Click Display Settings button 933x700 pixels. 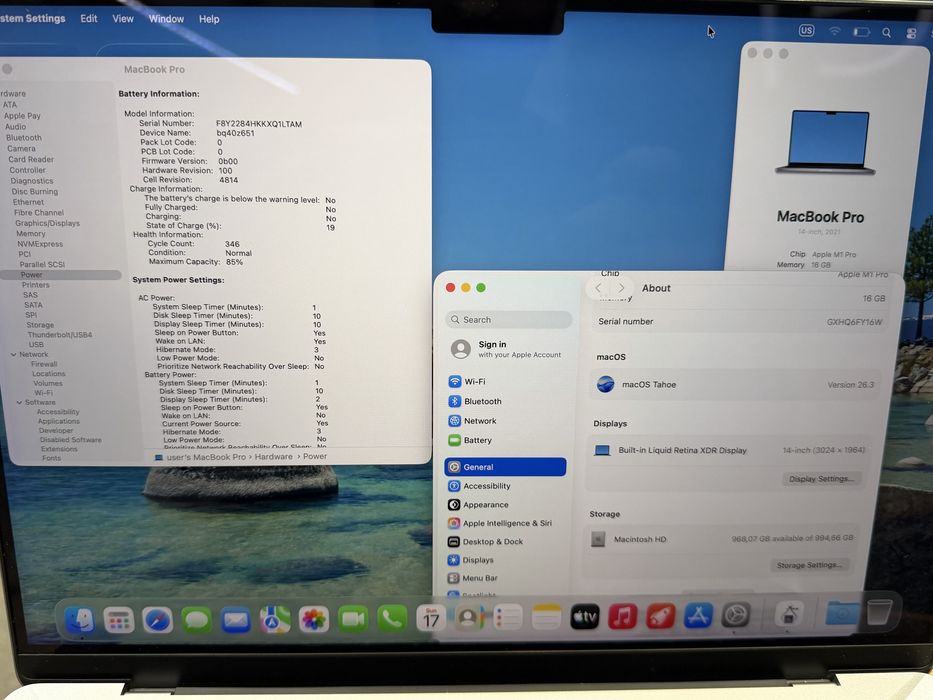pos(821,479)
